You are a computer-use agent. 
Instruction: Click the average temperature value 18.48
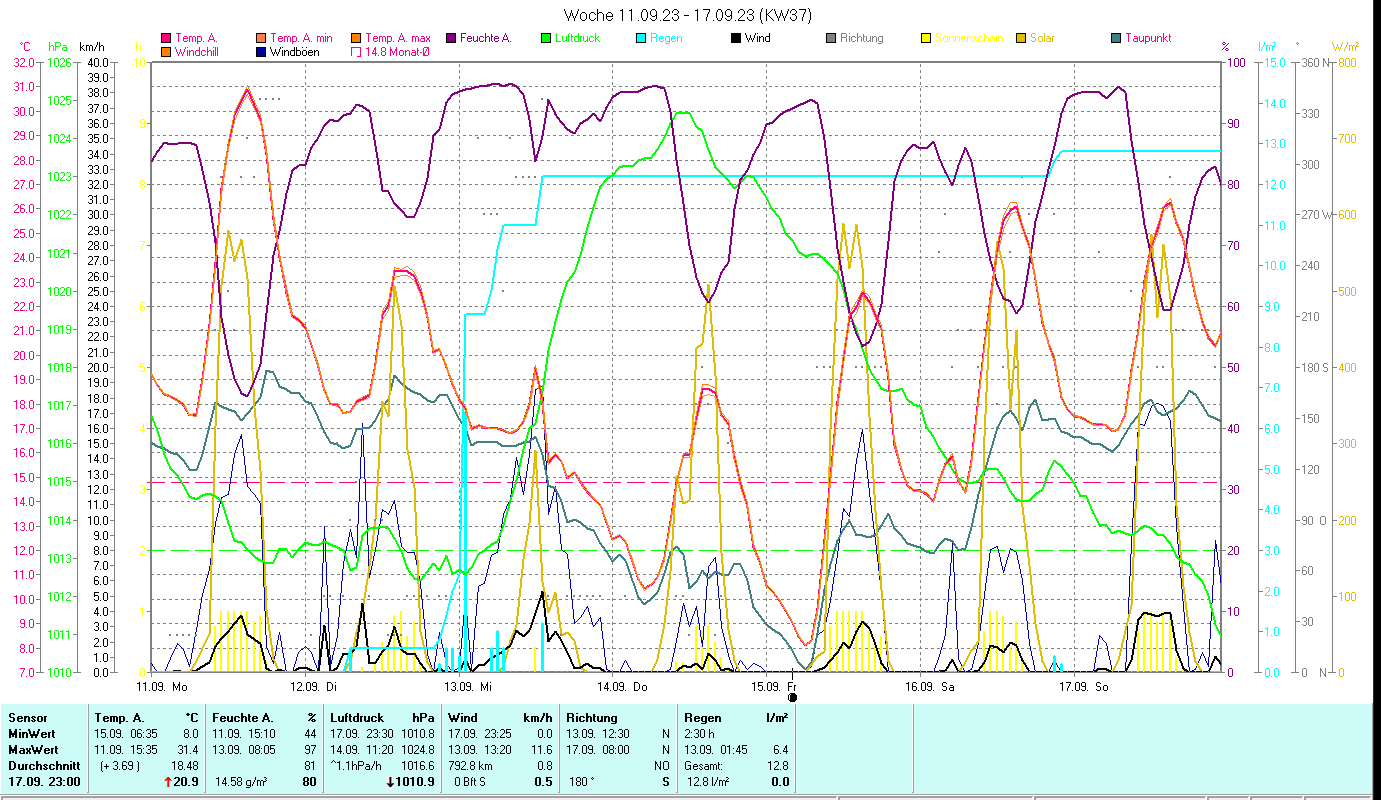pyautogui.click(x=185, y=765)
